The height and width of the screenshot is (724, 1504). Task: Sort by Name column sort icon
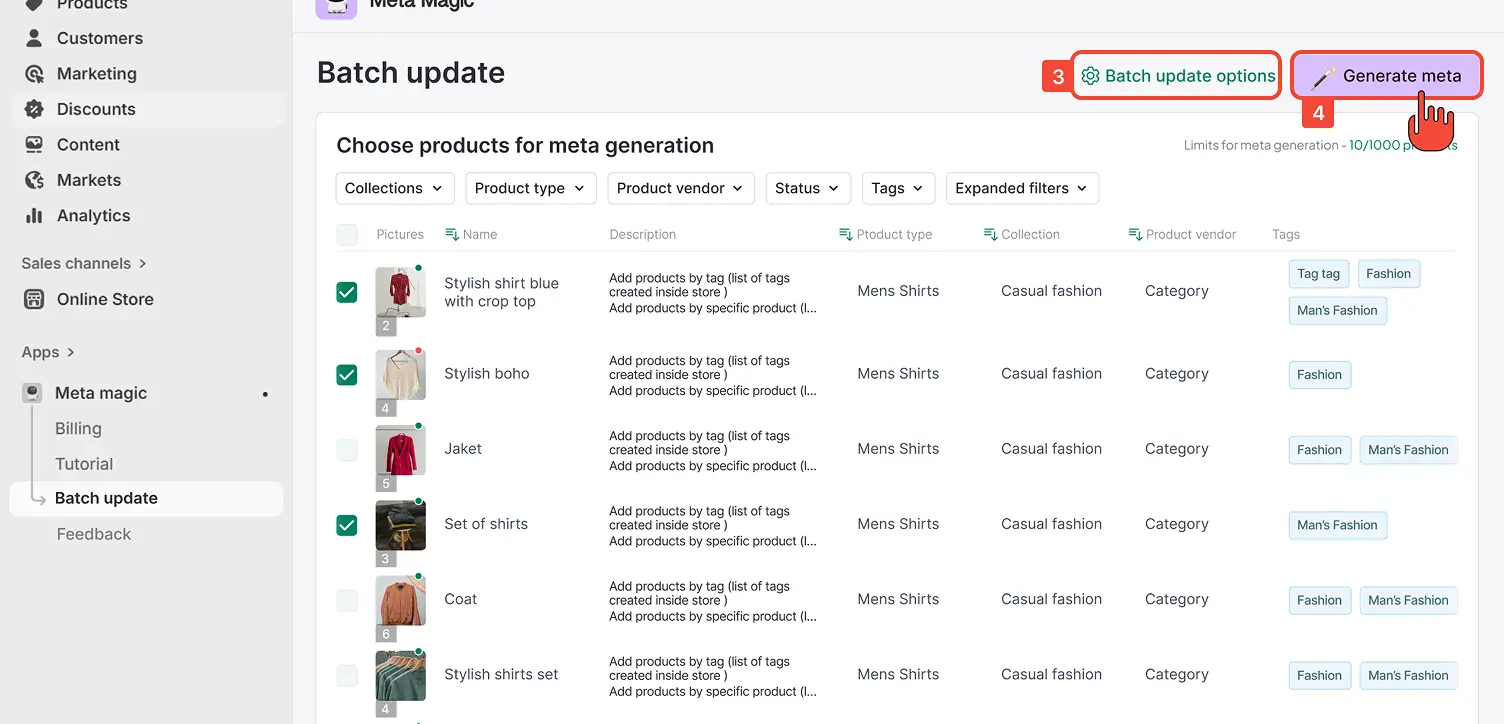451,234
